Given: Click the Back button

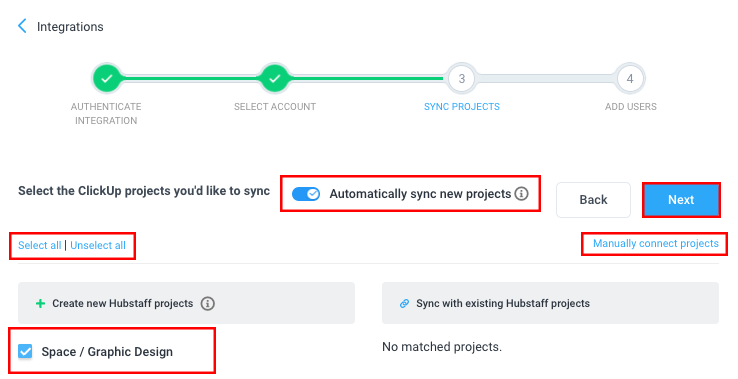Looking at the screenshot, I should point(594,200).
